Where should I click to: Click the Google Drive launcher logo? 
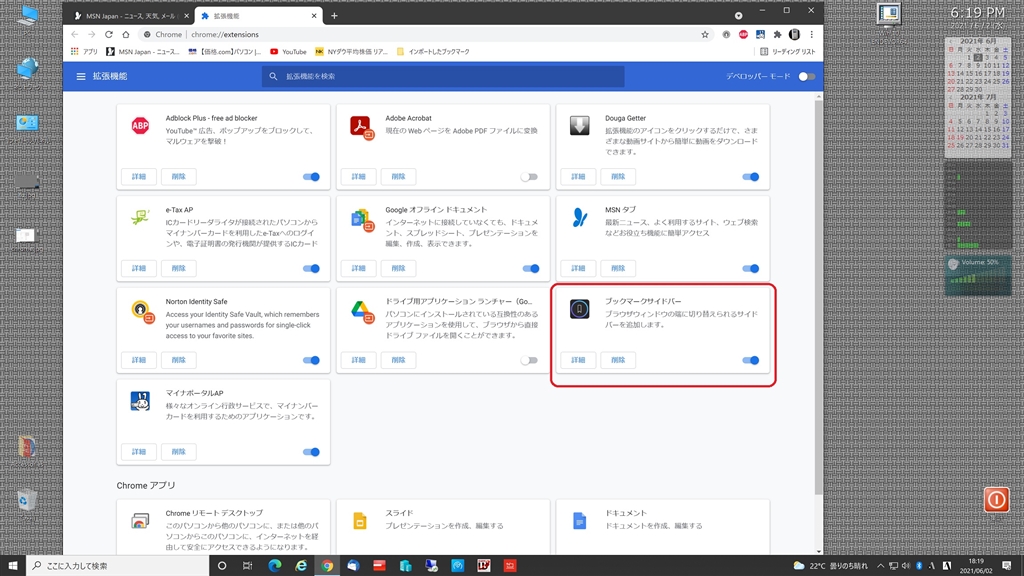360,310
